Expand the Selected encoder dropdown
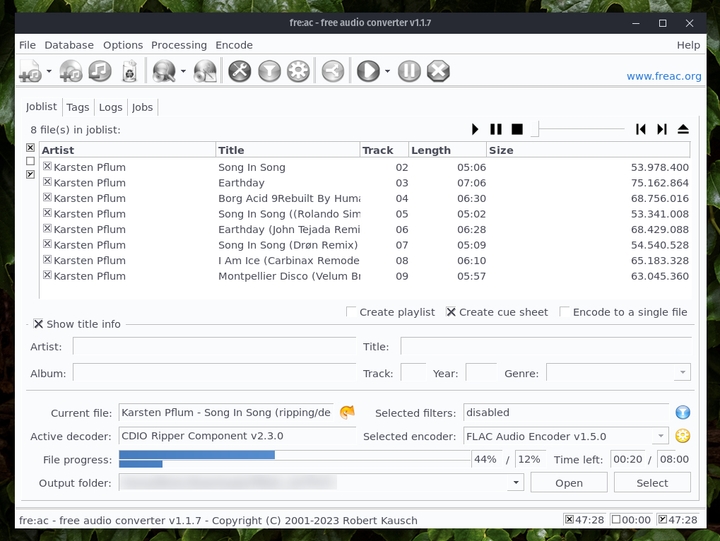The width and height of the screenshot is (720, 541). tap(660, 435)
